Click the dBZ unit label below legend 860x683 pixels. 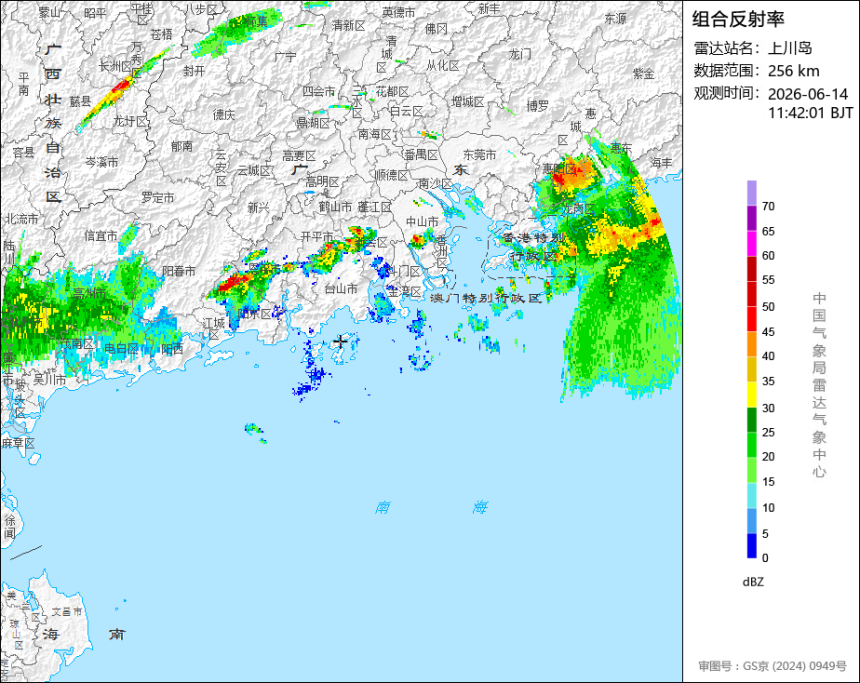pos(753,582)
